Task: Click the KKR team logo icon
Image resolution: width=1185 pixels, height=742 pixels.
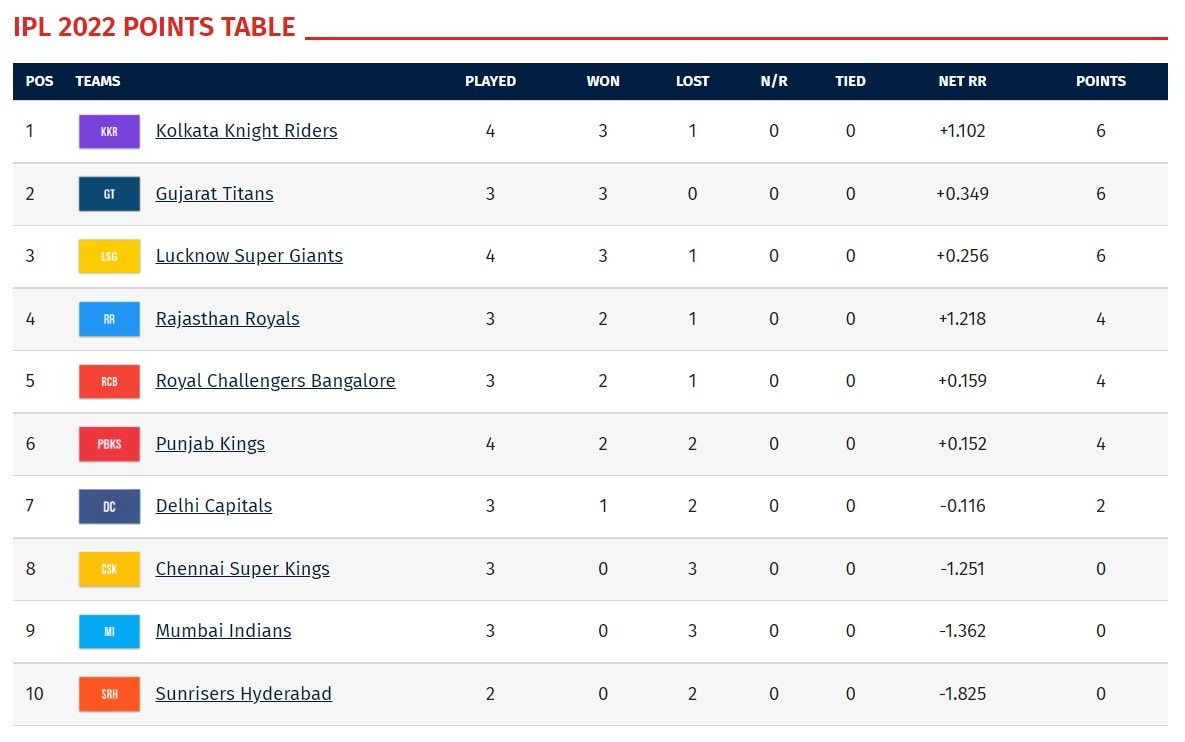Action: coord(108,131)
